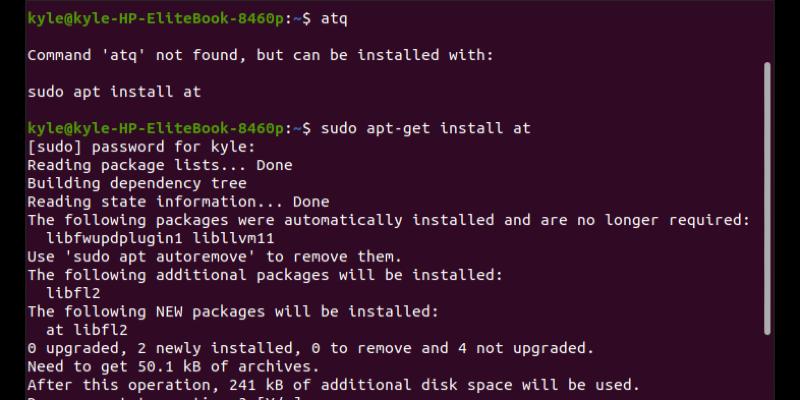Click the '0 upgraded, 2 newly installed' summary line

311,348
